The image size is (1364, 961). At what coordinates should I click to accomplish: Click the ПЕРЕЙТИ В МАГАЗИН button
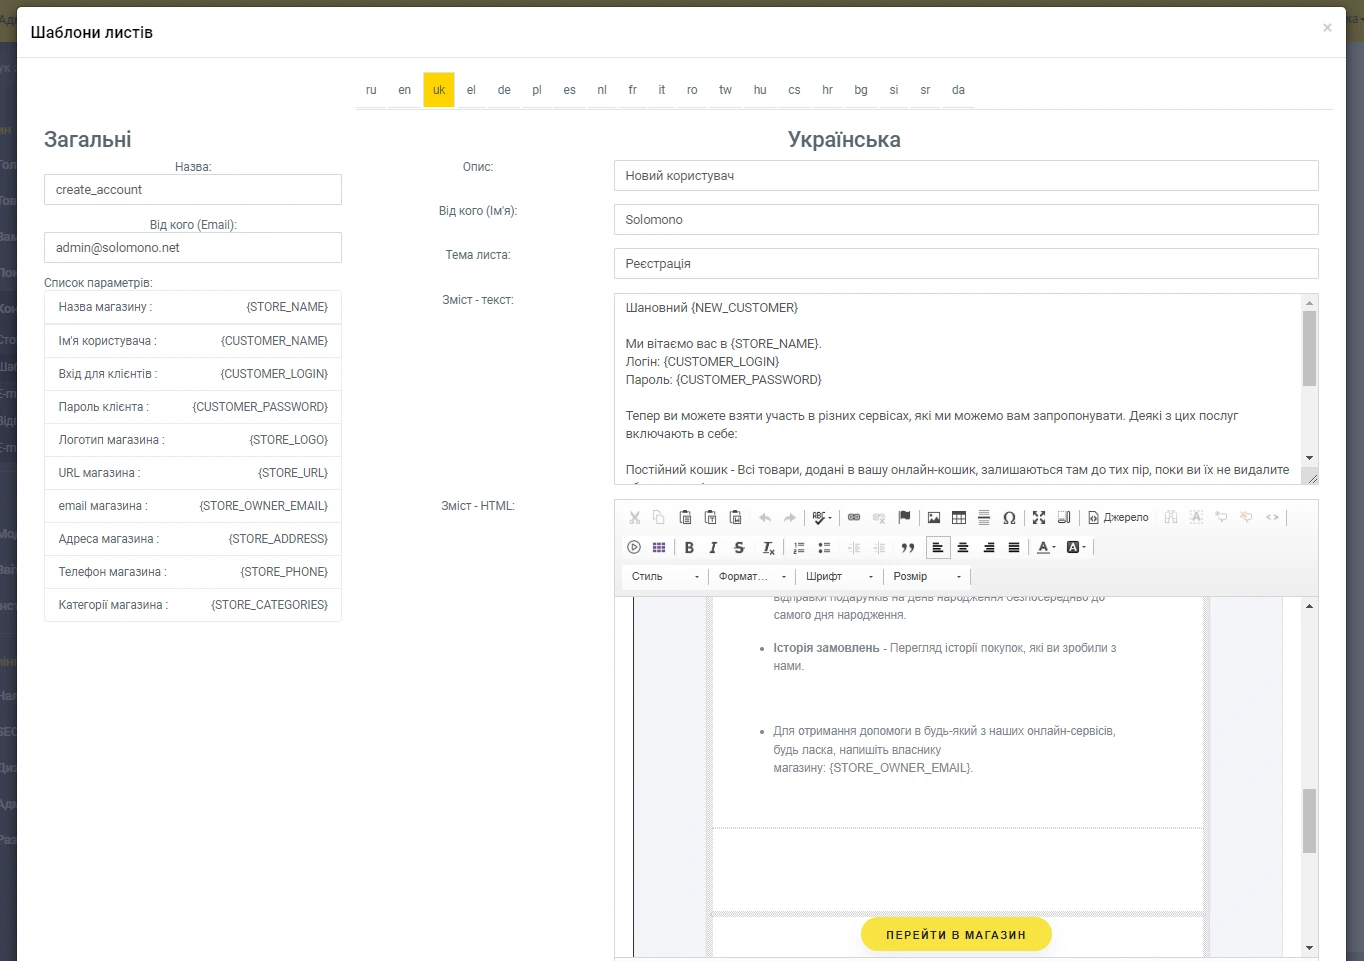[956, 935]
